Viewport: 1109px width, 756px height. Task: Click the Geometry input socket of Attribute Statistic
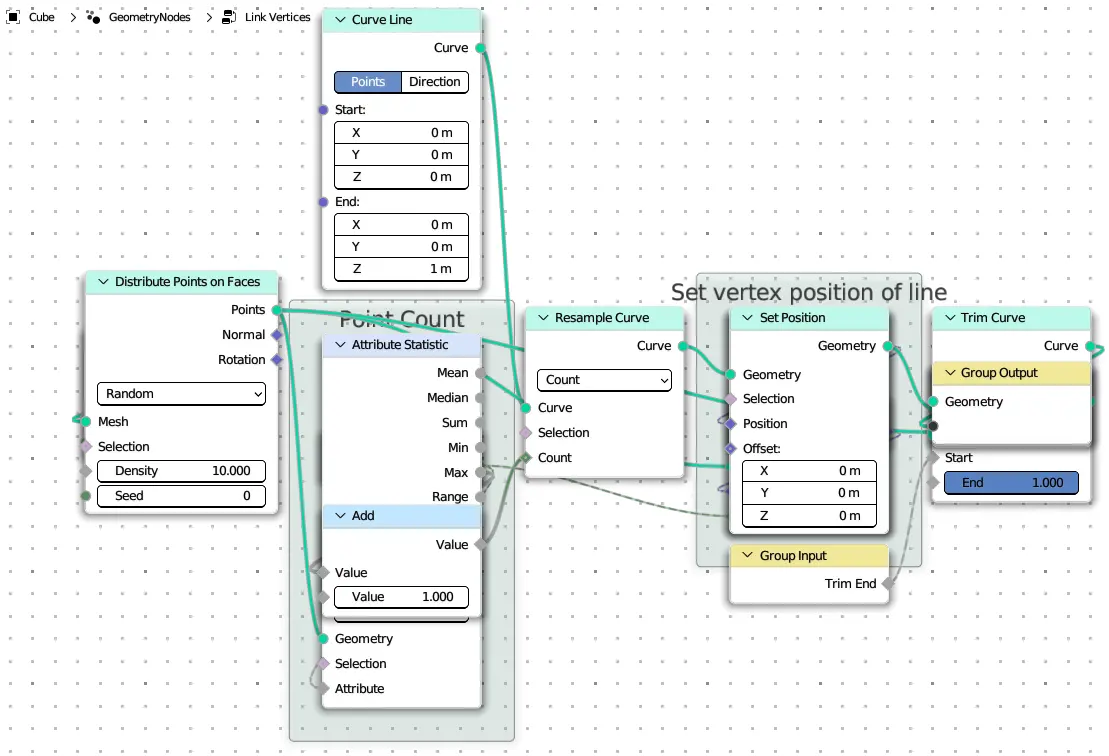[x=323, y=639]
